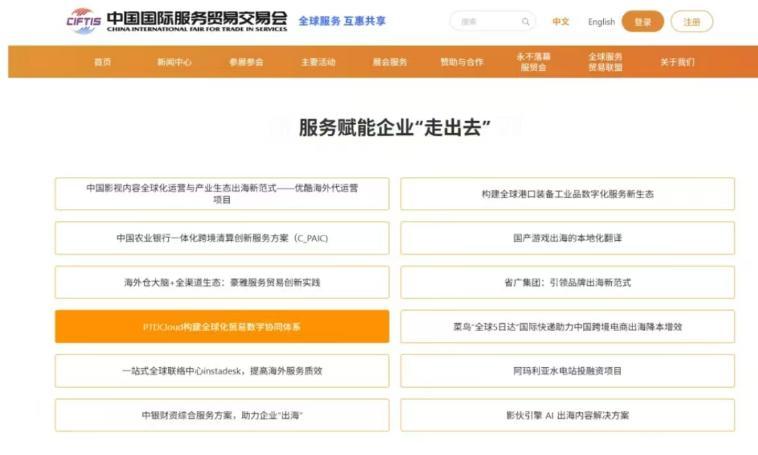Click the 服务赋能企业“走出去” heading
Viewport: 758px width, 455px height.
click(394, 128)
